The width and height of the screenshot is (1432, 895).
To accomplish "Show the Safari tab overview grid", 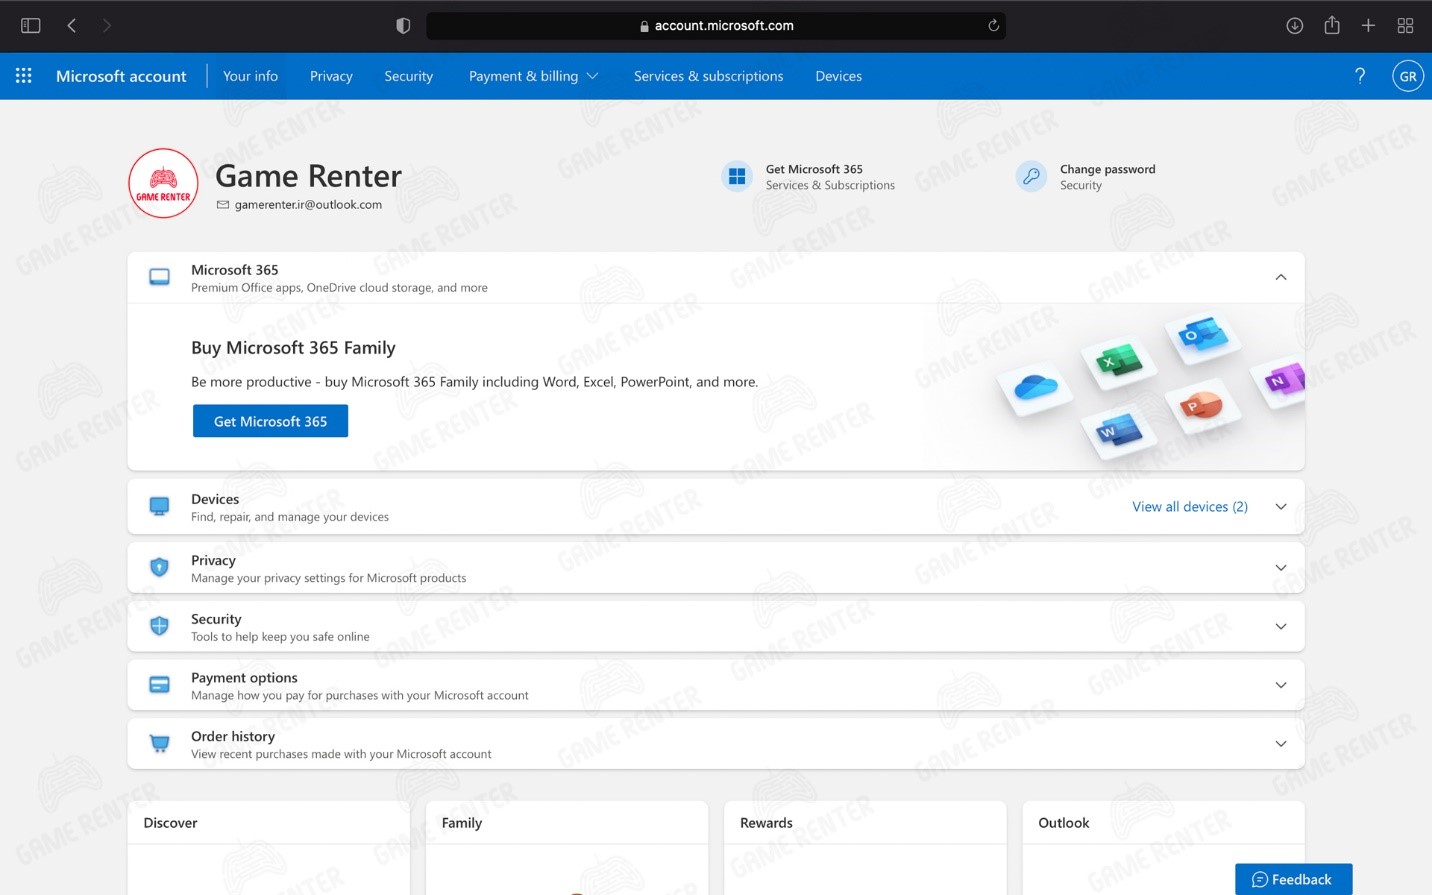I will click(x=1405, y=26).
